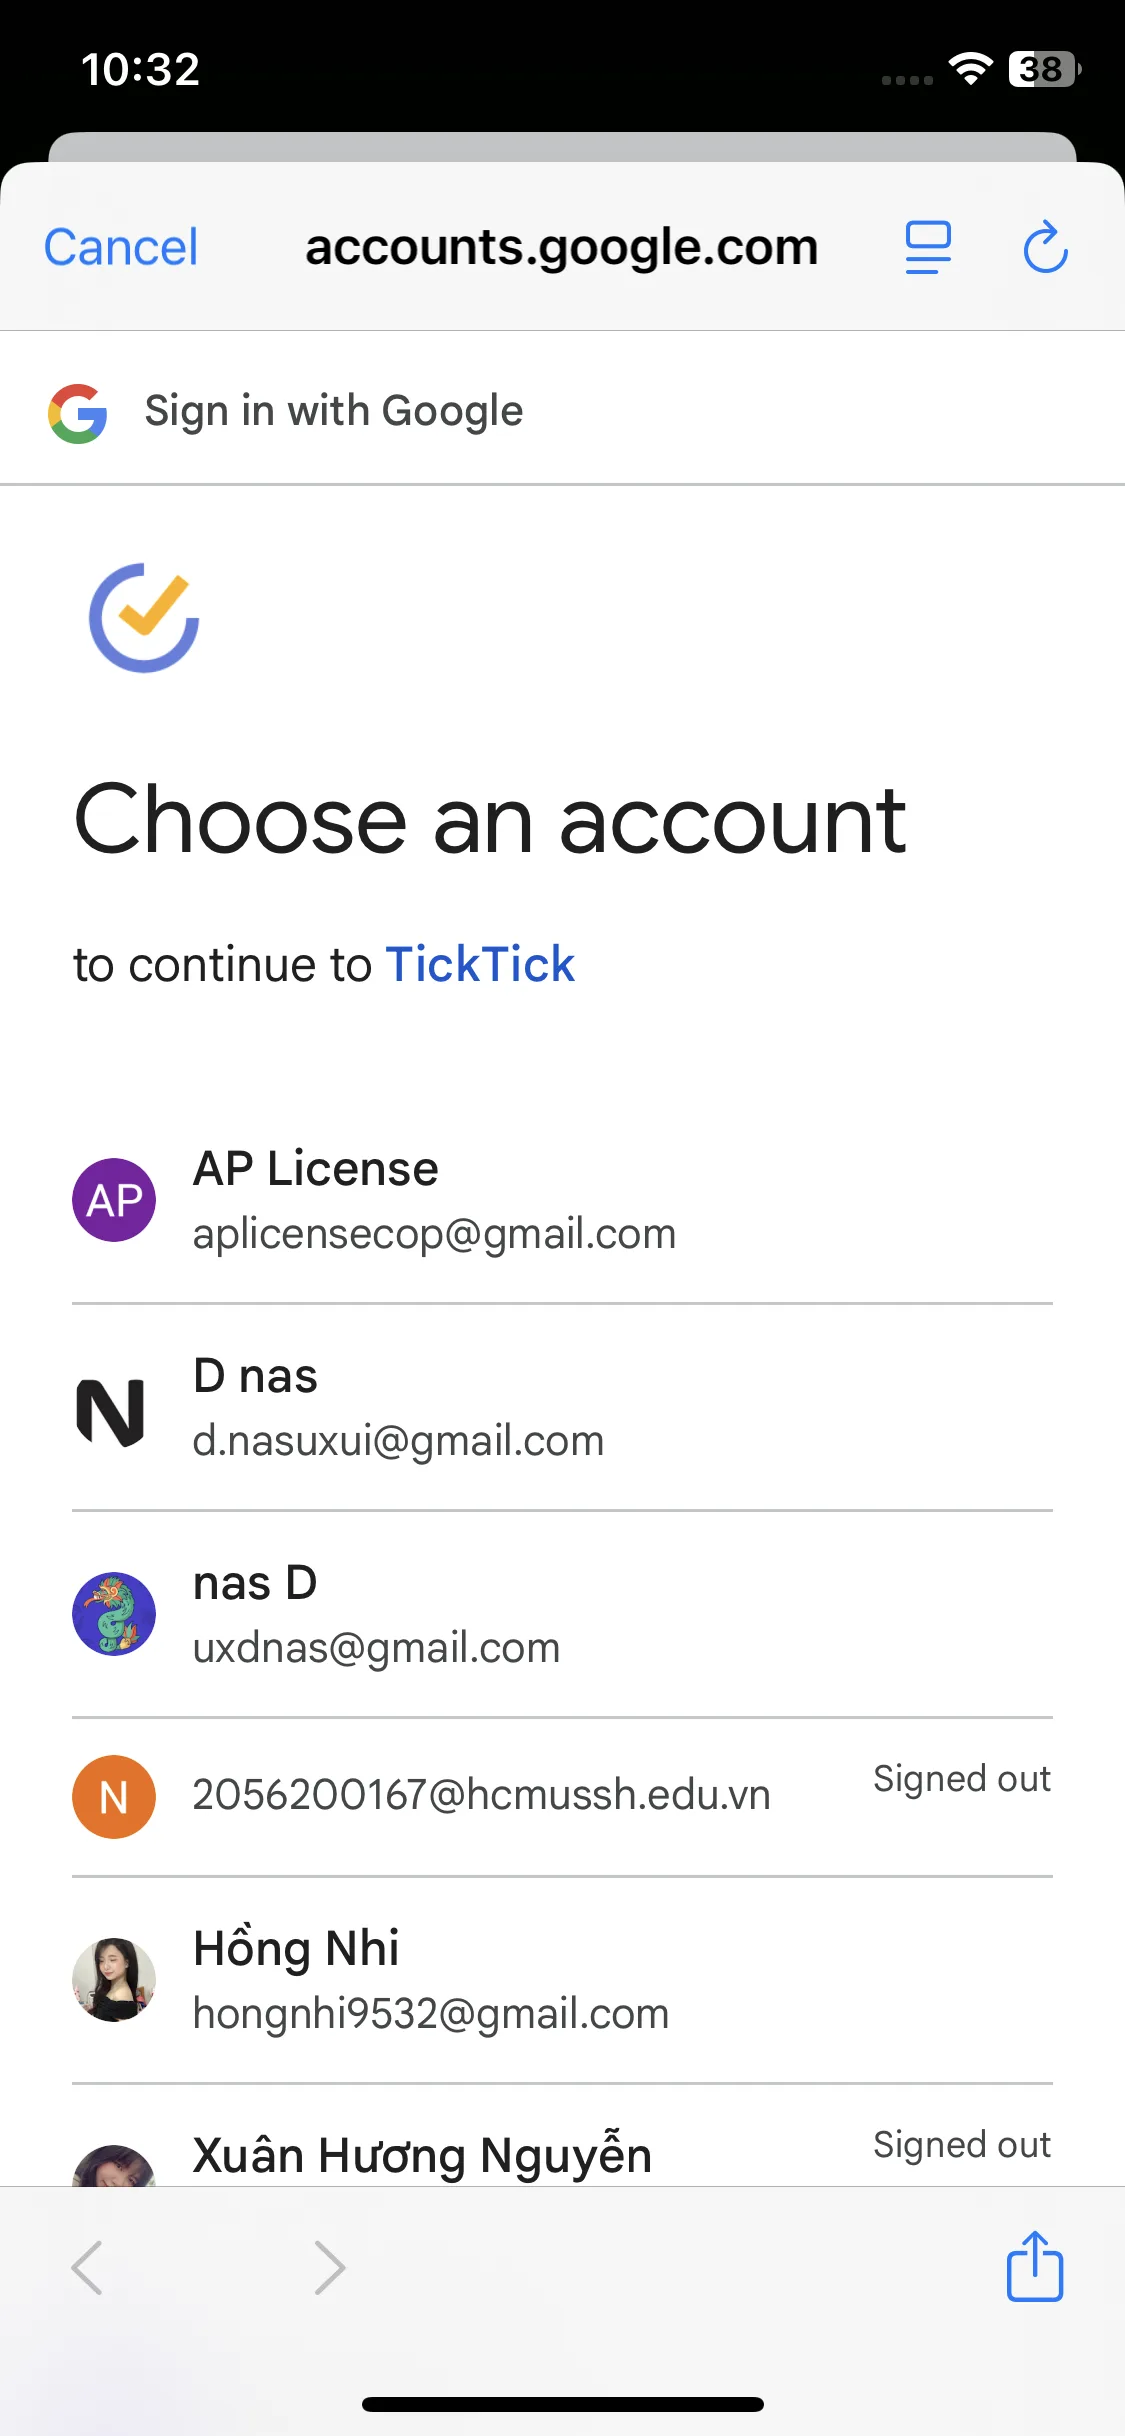Tap the Google logo icon

(x=78, y=413)
